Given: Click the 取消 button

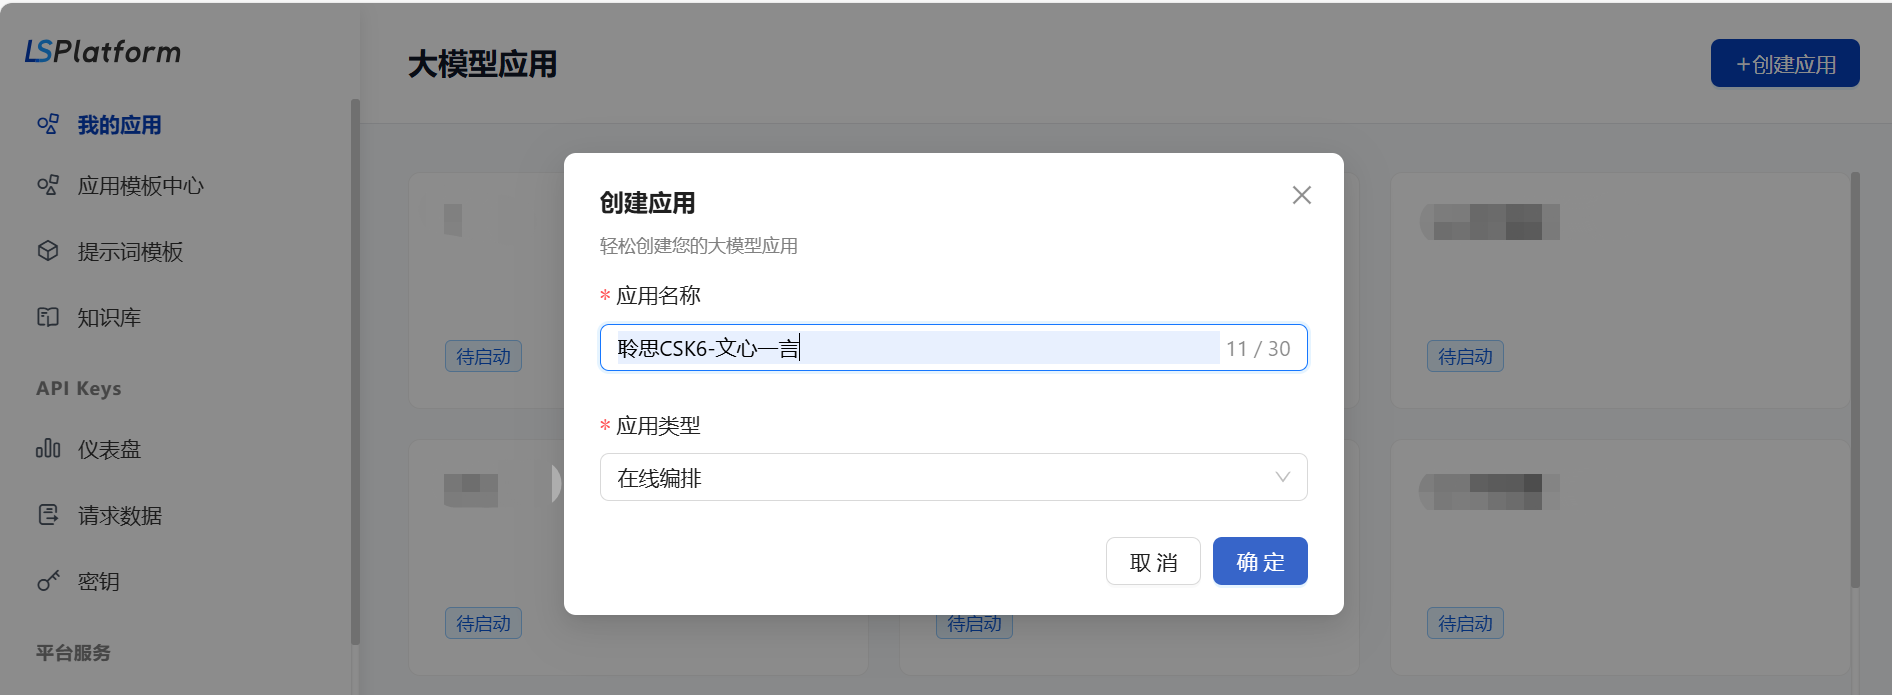Looking at the screenshot, I should pyautogui.click(x=1153, y=561).
